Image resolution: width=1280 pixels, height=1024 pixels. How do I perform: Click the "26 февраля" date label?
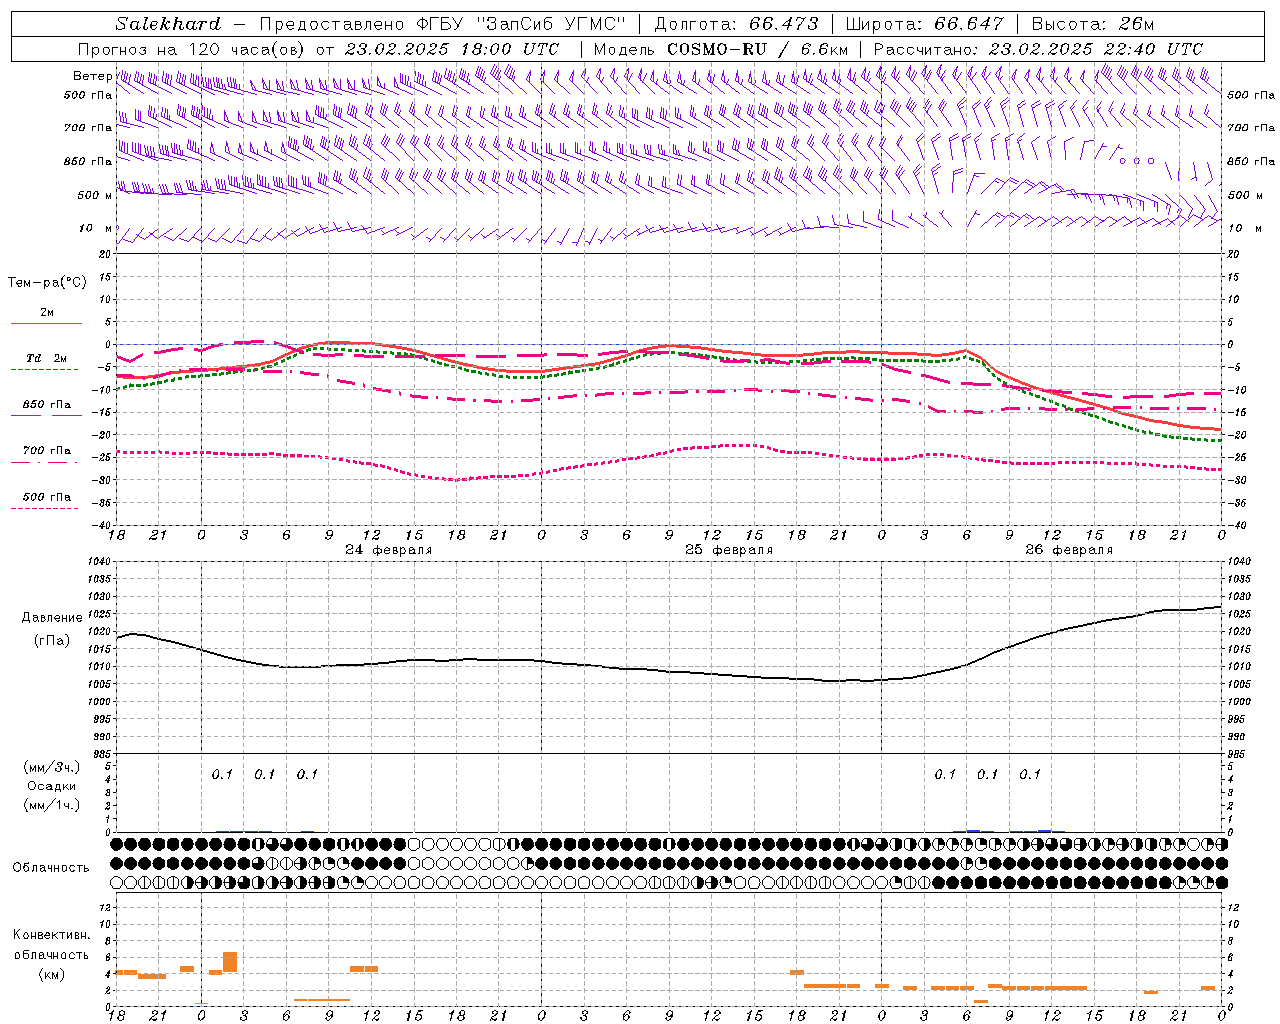coord(1069,550)
